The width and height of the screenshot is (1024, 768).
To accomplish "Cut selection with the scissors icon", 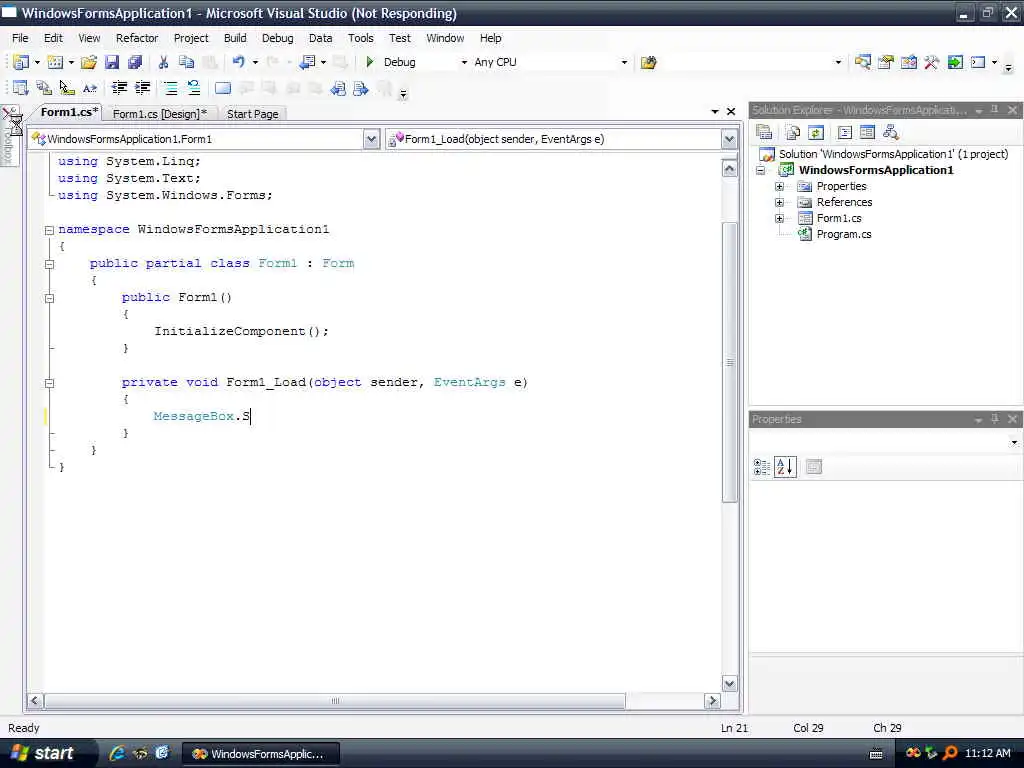I will click(x=163, y=62).
